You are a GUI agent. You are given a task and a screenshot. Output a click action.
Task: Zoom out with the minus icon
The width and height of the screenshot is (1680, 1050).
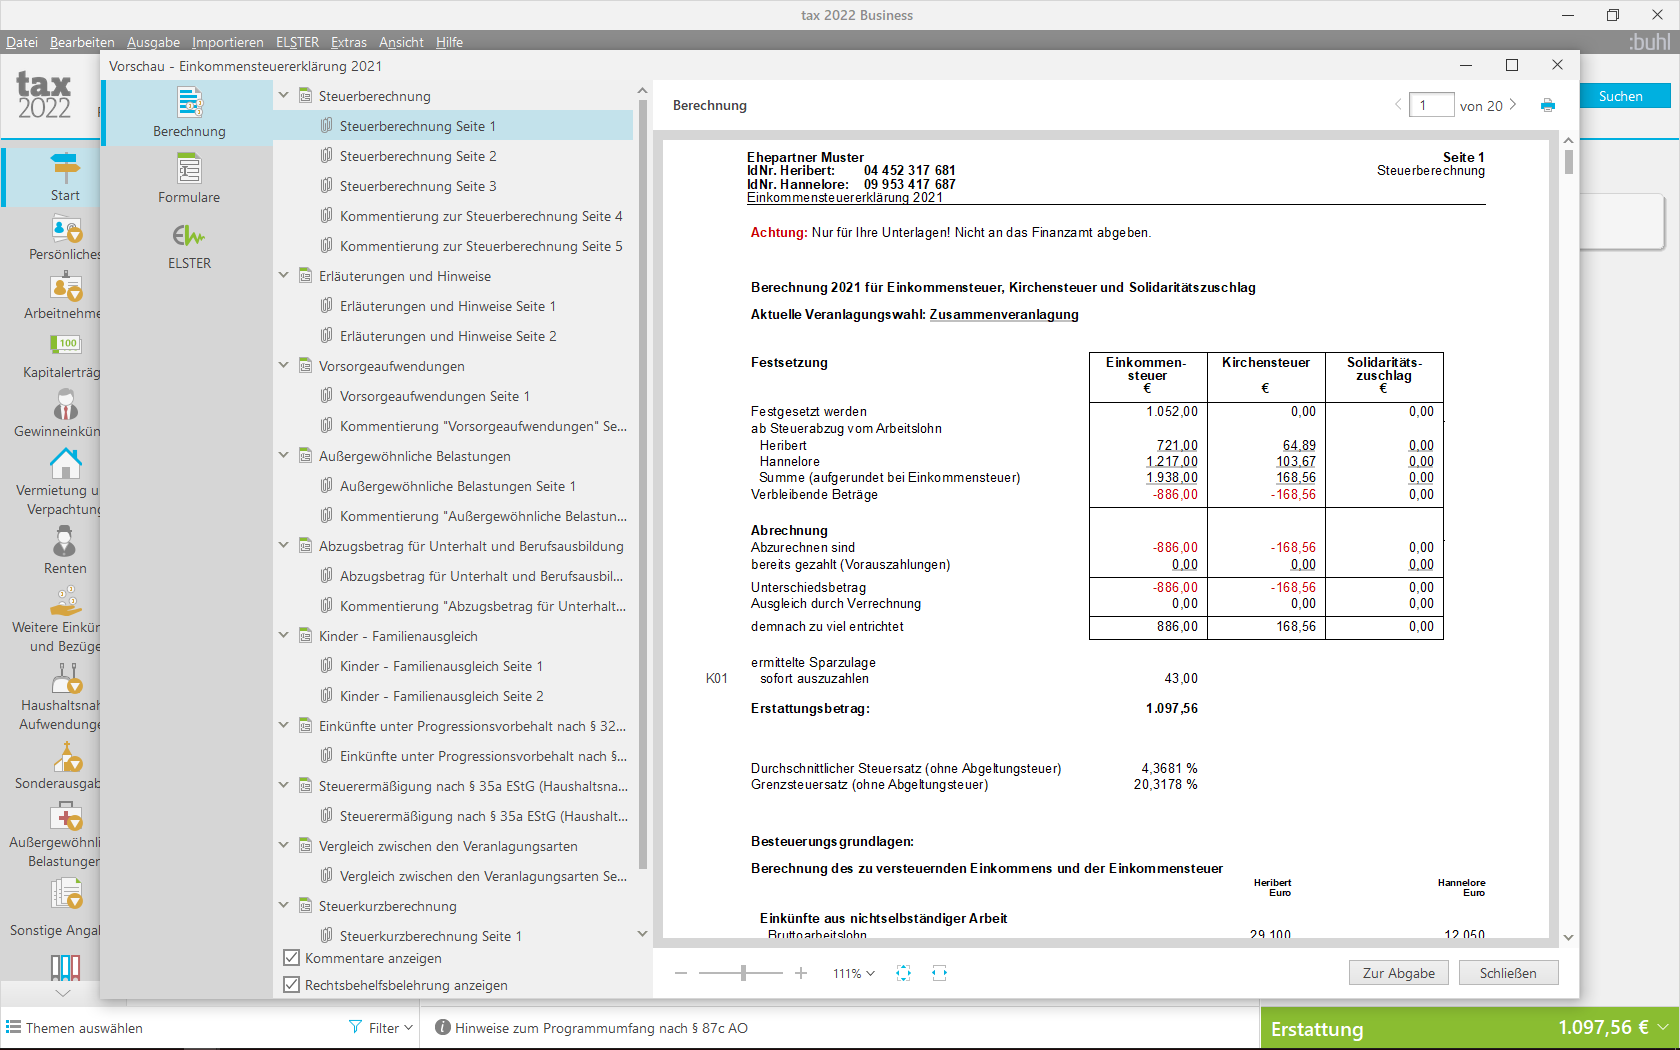(681, 973)
